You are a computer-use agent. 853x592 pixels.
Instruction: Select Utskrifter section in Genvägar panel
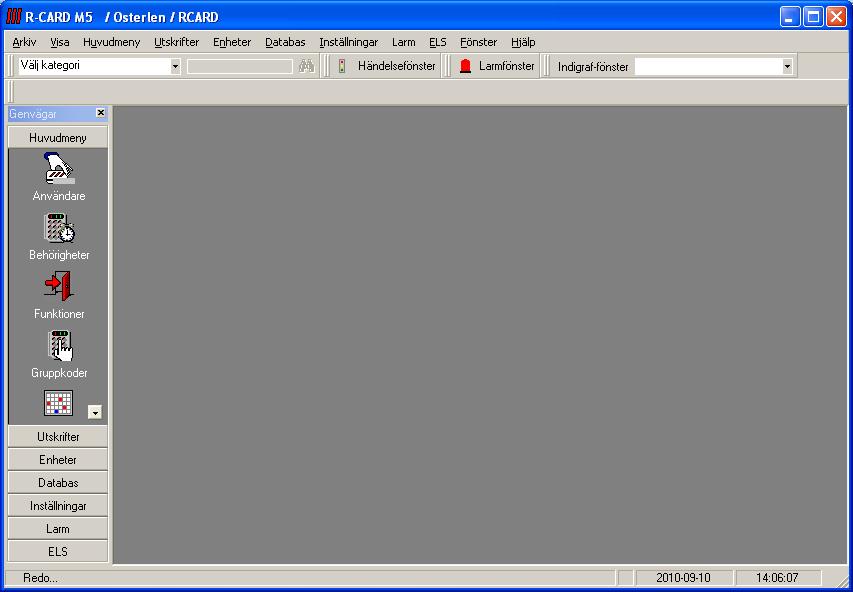[58, 437]
